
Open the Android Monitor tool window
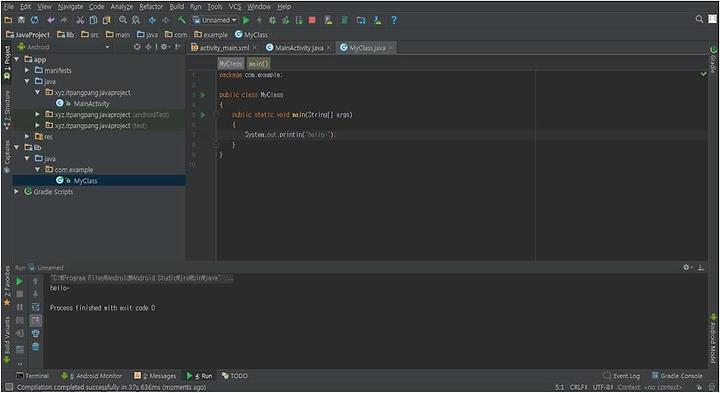tap(91, 376)
